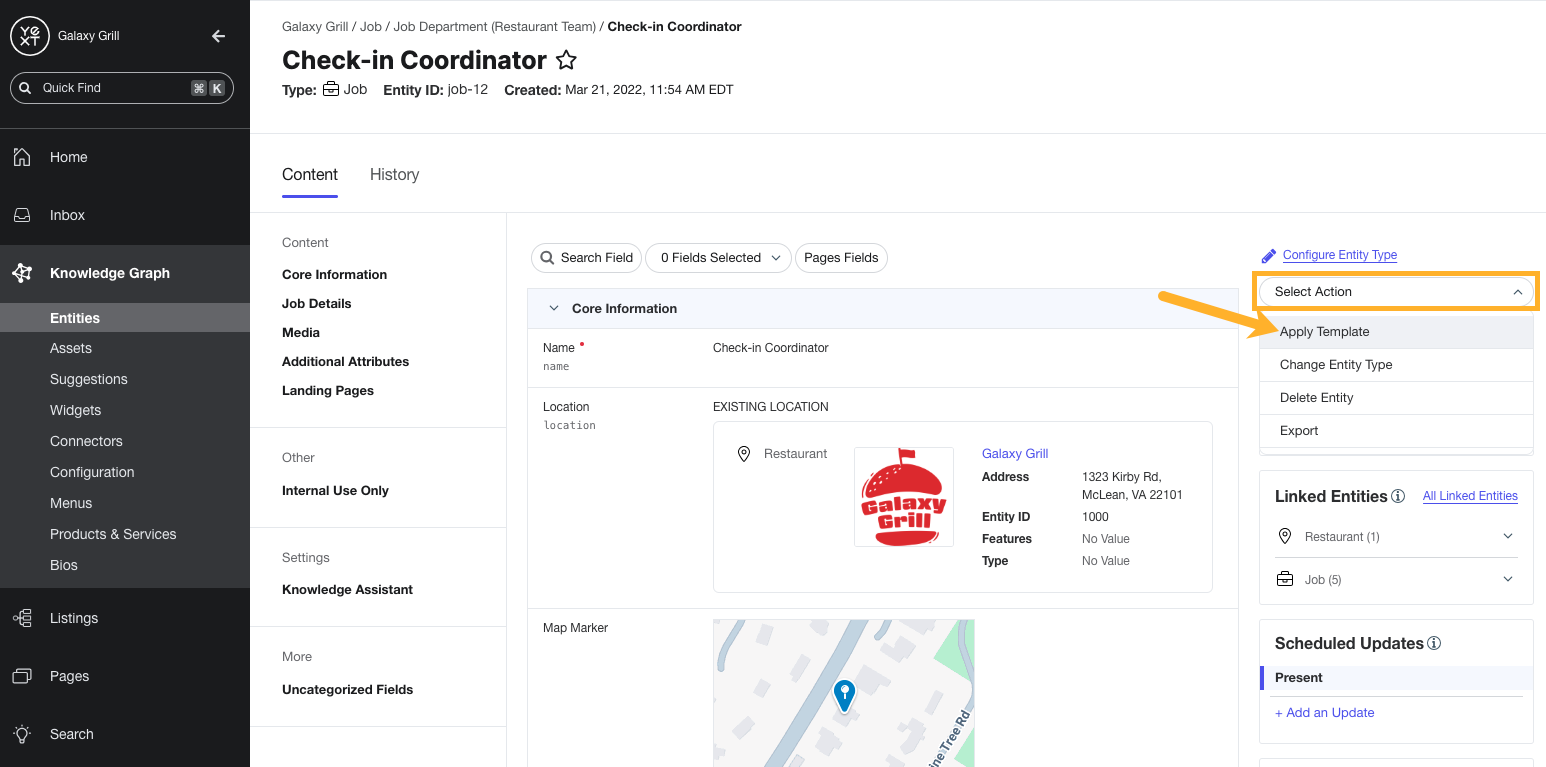The image size is (1546, 767).
Task: Open Pages in the sidebar
Action: [69, 676]
